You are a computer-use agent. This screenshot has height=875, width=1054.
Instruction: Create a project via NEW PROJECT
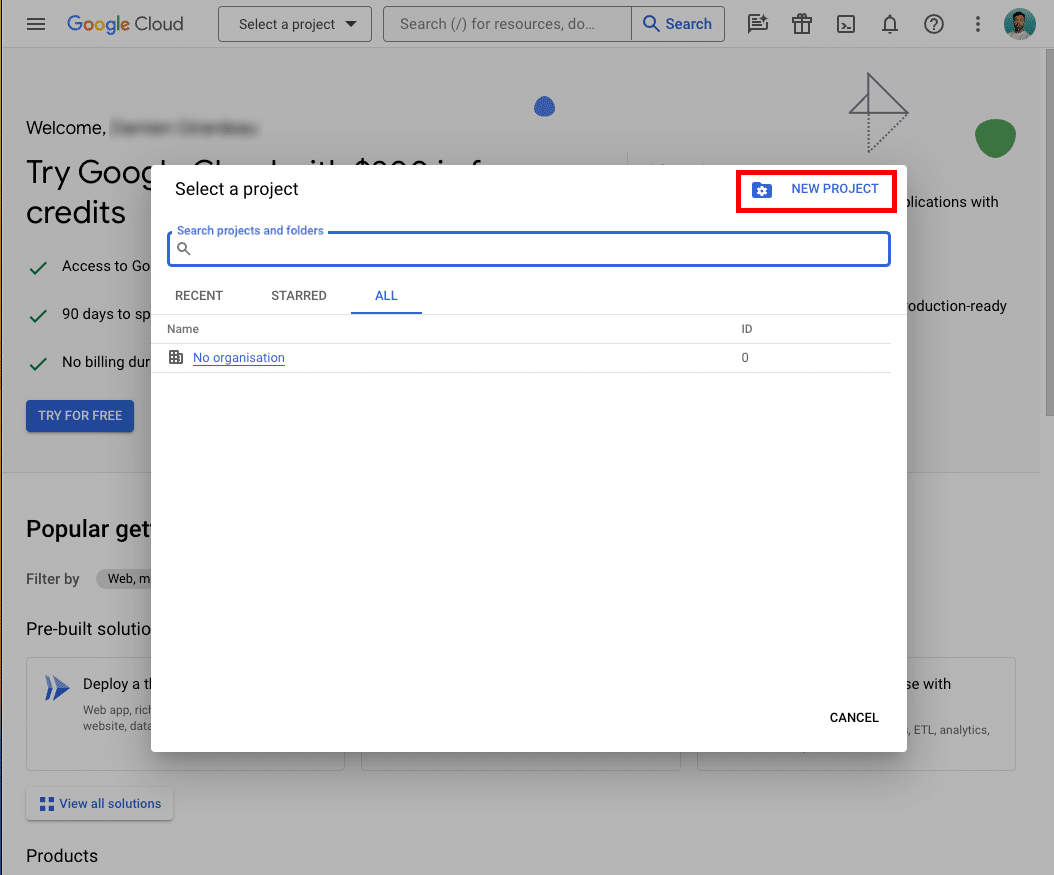(x=816, y=189)
